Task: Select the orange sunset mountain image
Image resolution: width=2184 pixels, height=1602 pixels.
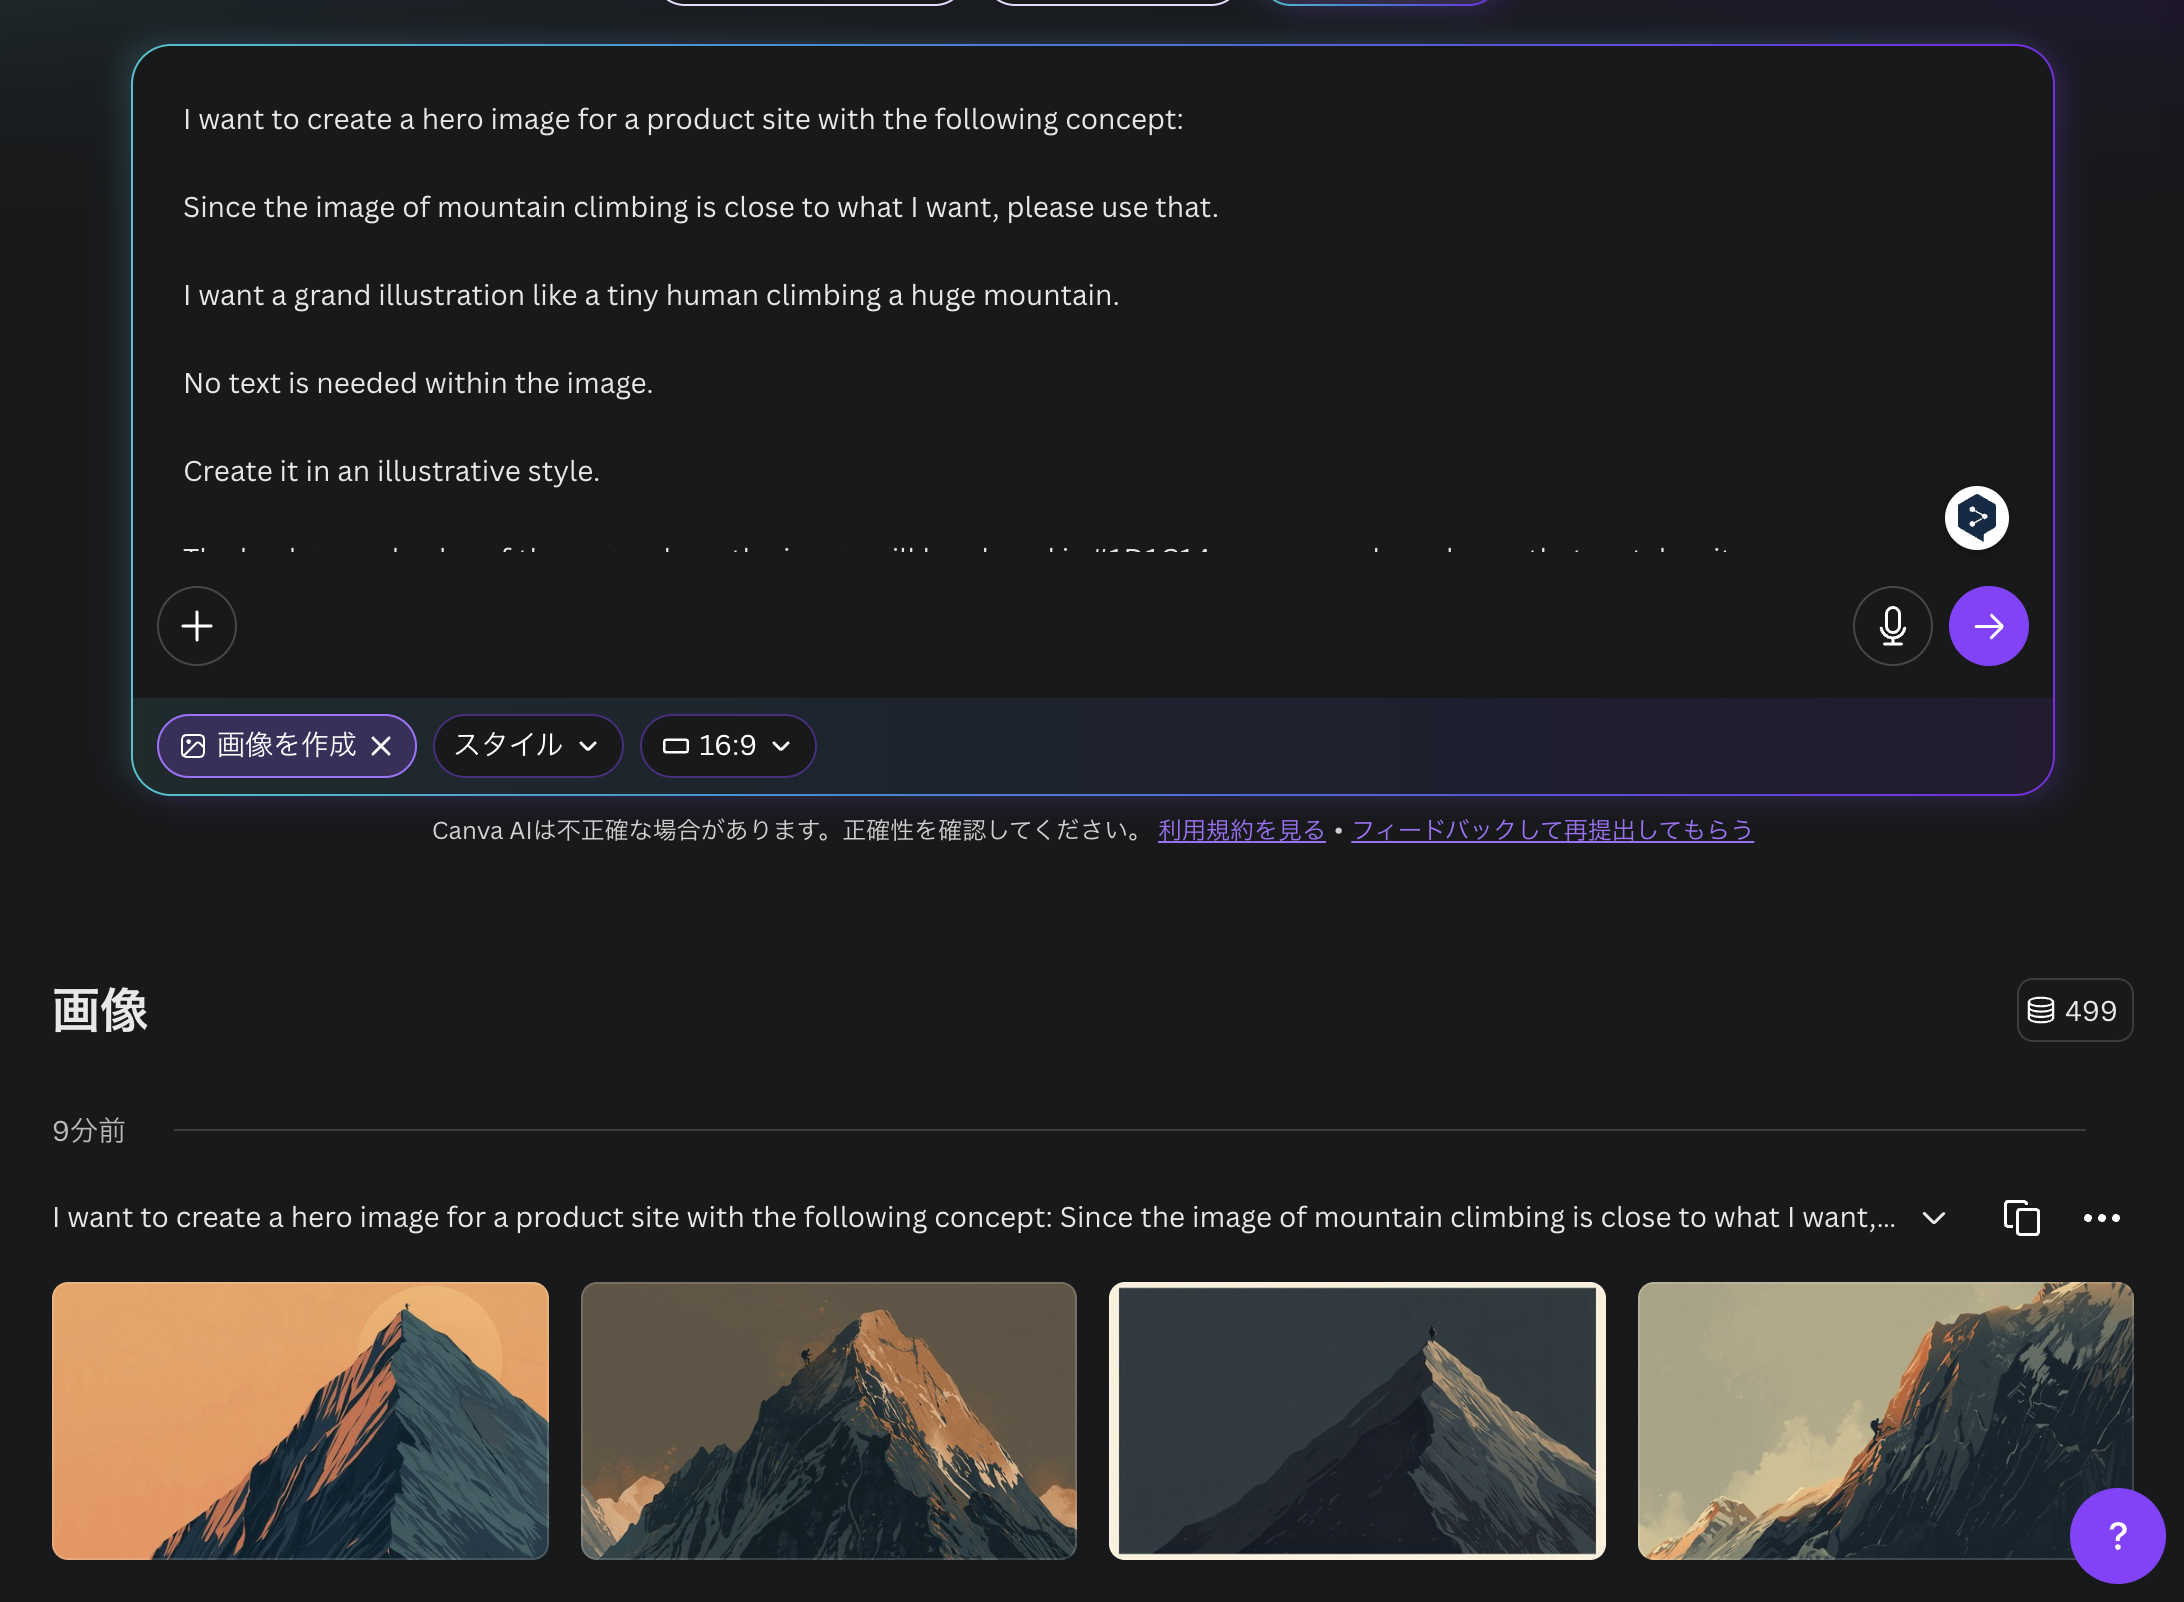Action: (x=300, y=1420)
